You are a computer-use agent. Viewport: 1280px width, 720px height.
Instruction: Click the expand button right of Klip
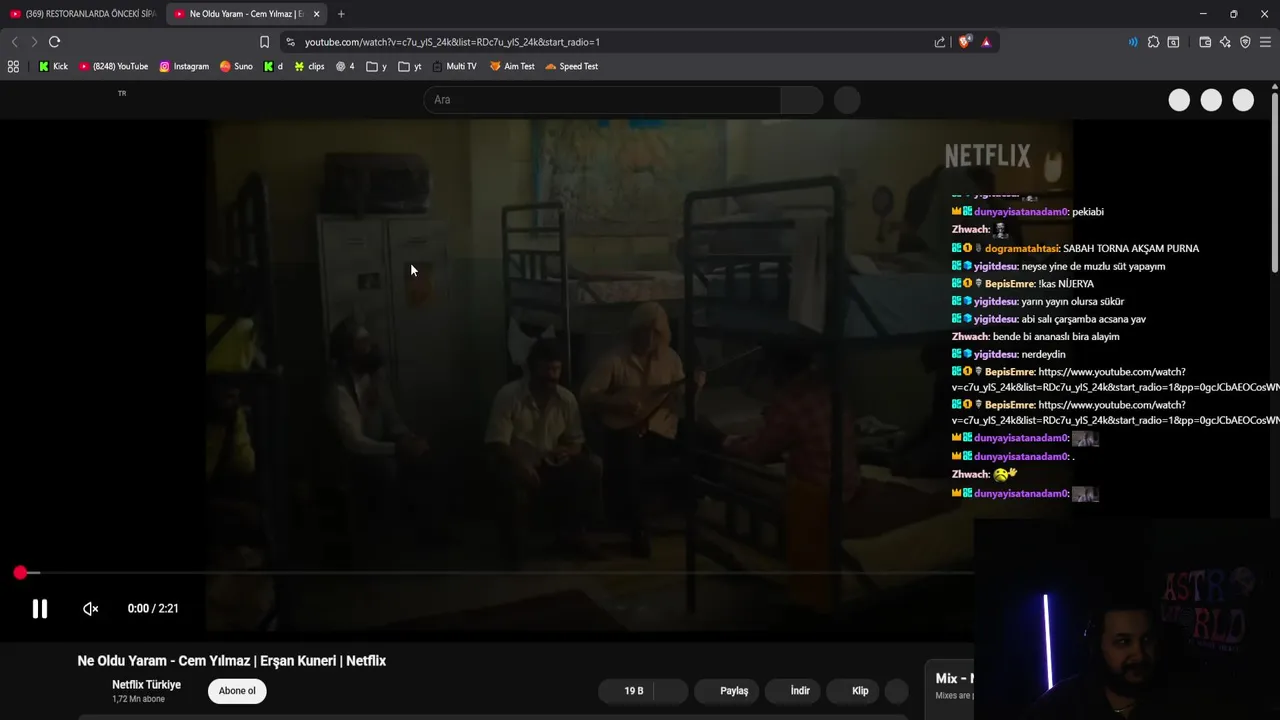click(x=897, y=691)
